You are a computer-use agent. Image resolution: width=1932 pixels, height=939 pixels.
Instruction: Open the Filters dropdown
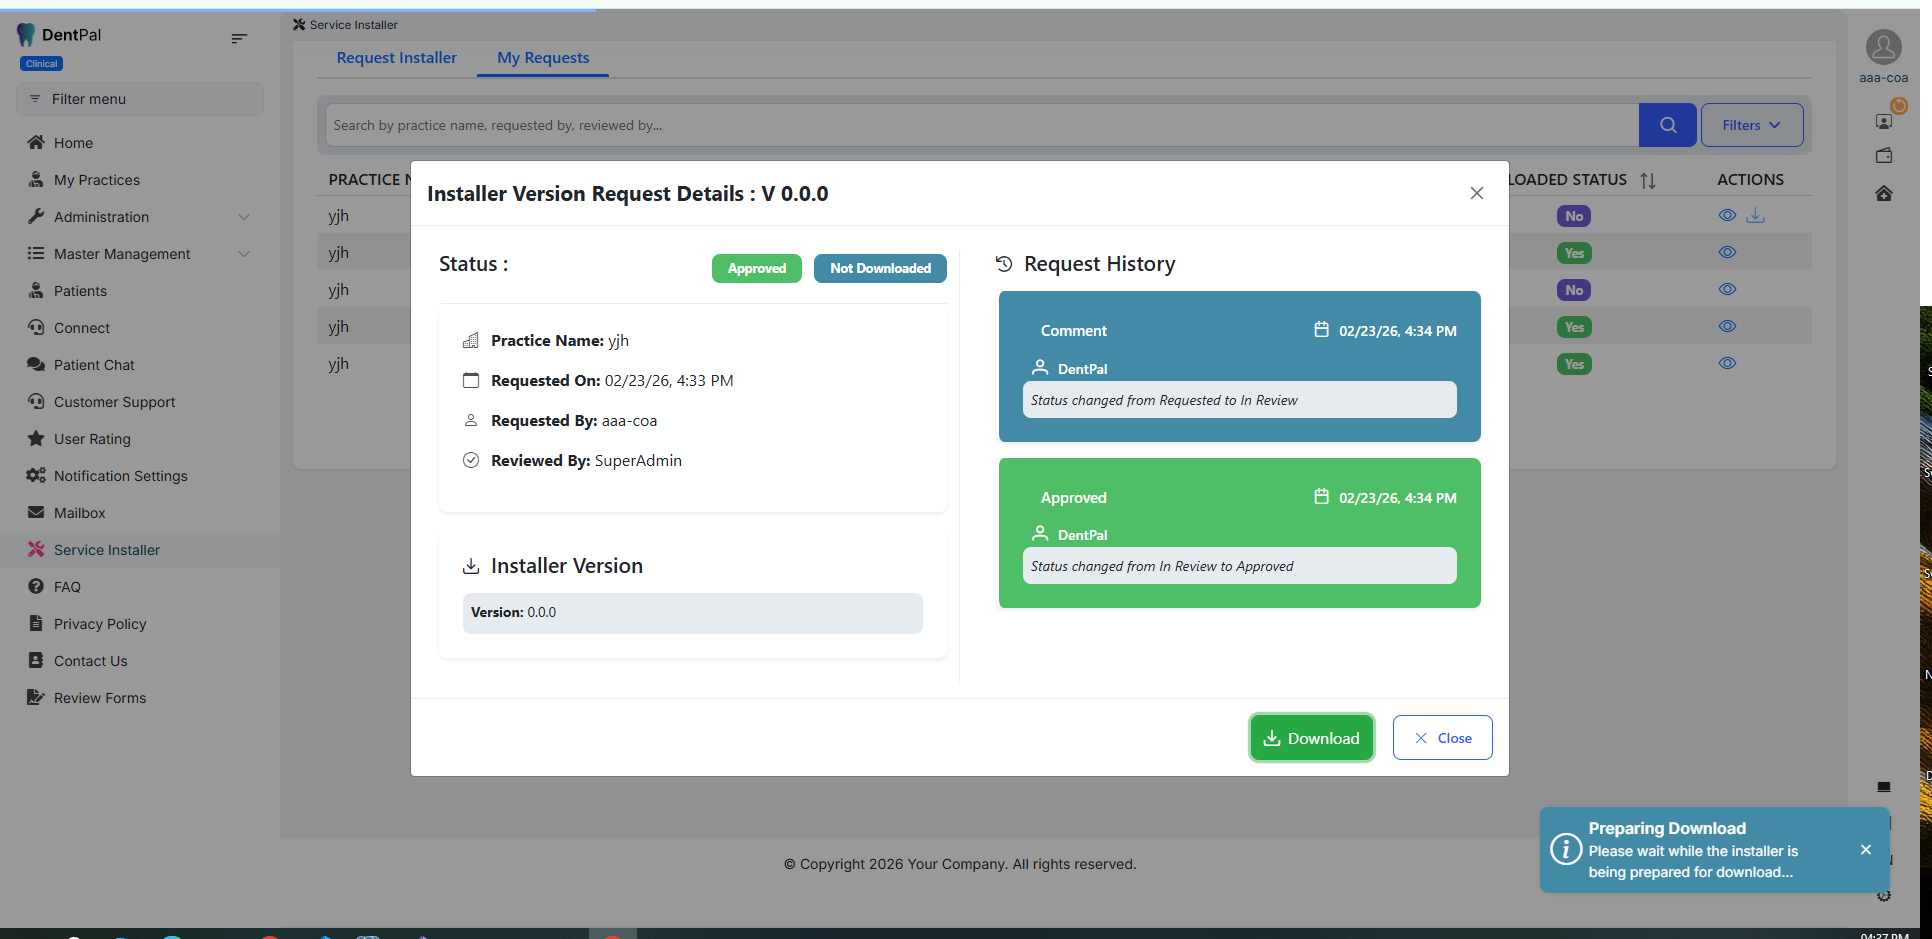(1751, 125)
